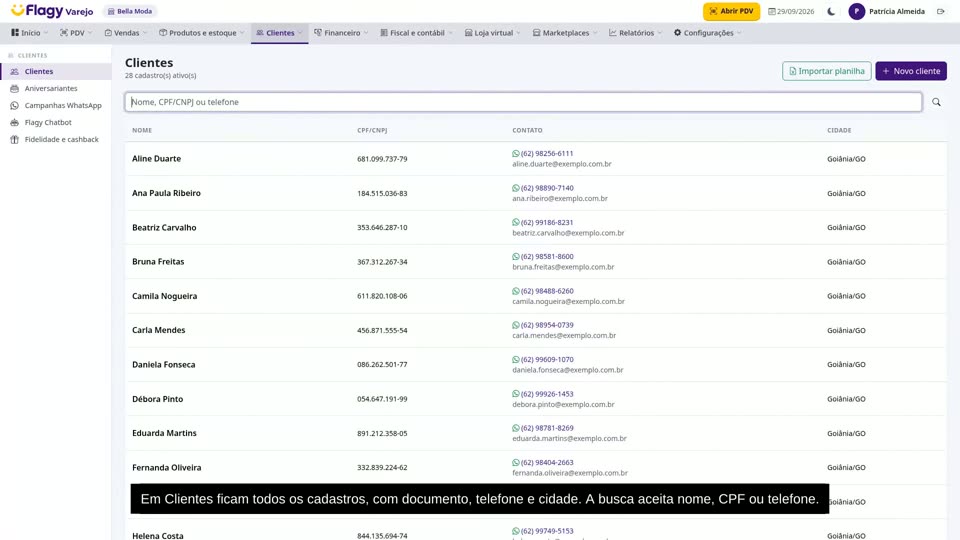Expand the PDV menu dropdown
The image size is (960, 540).
click(x=76, y=33)
